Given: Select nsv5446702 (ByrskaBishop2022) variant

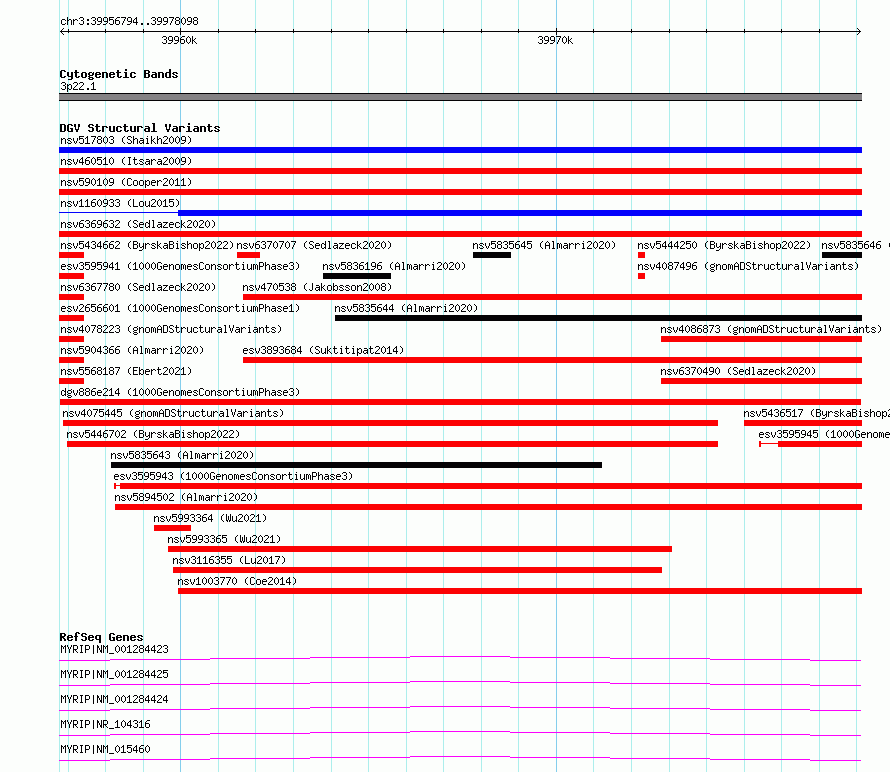Looking at the screenshot, I should pyautogui.click(x=153, y=434).
